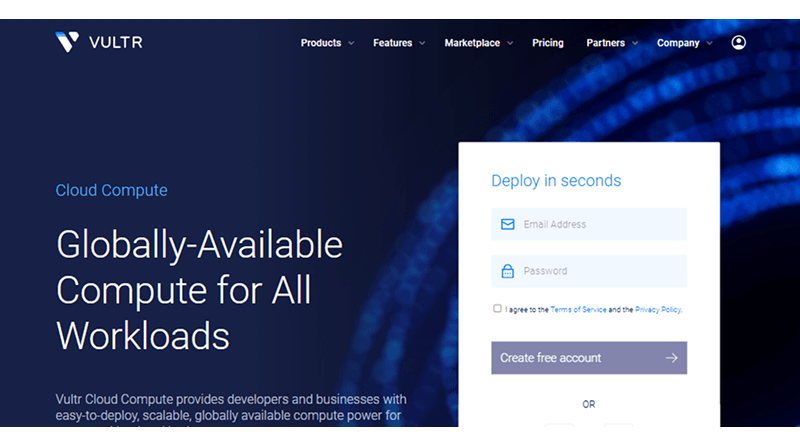Tick the Terms of Service agreement checkbox
The image size is (800, 445).
tap(497, 308)
